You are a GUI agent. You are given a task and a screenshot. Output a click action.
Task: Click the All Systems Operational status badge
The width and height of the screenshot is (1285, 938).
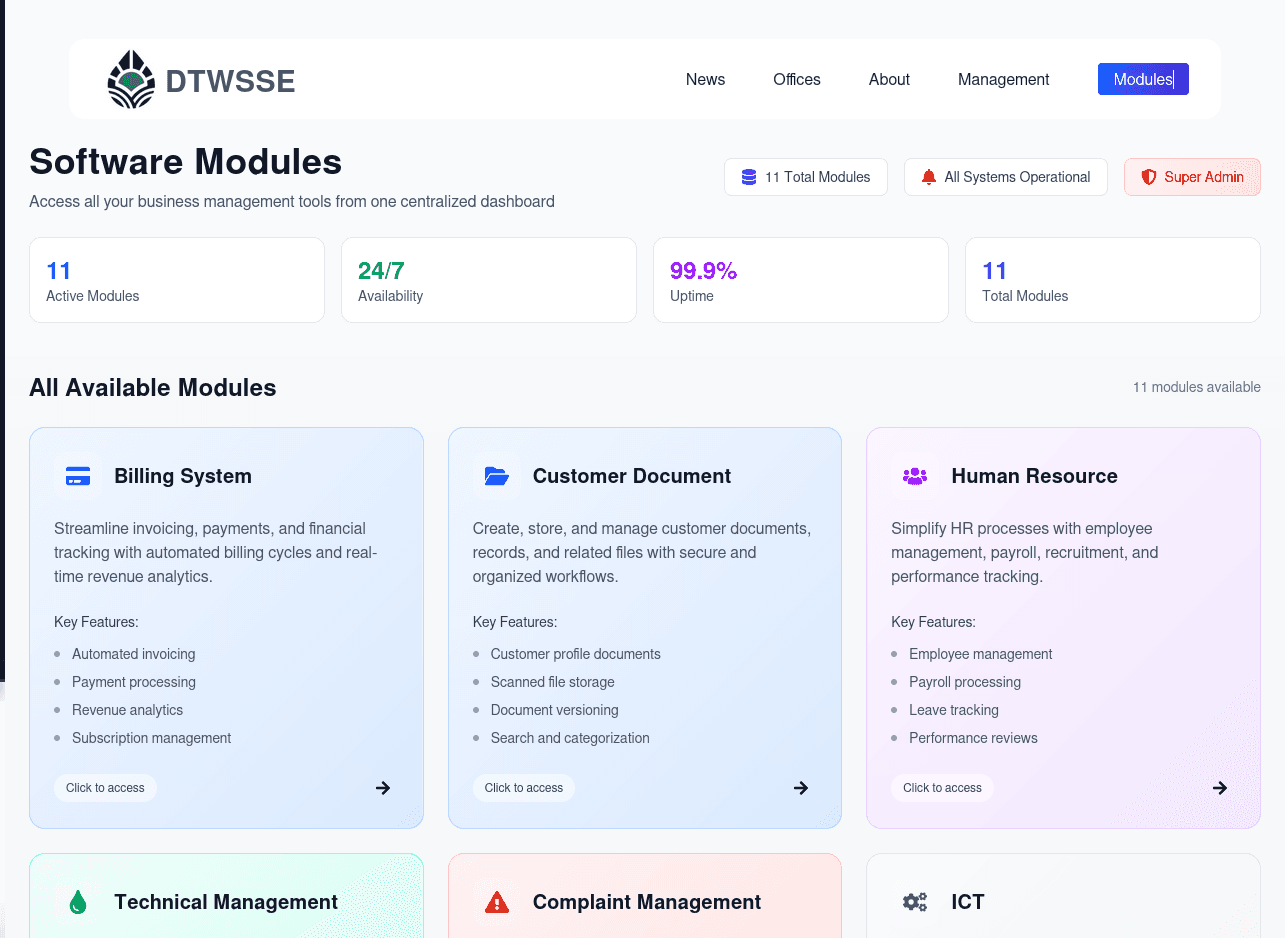coord(1006,176)
